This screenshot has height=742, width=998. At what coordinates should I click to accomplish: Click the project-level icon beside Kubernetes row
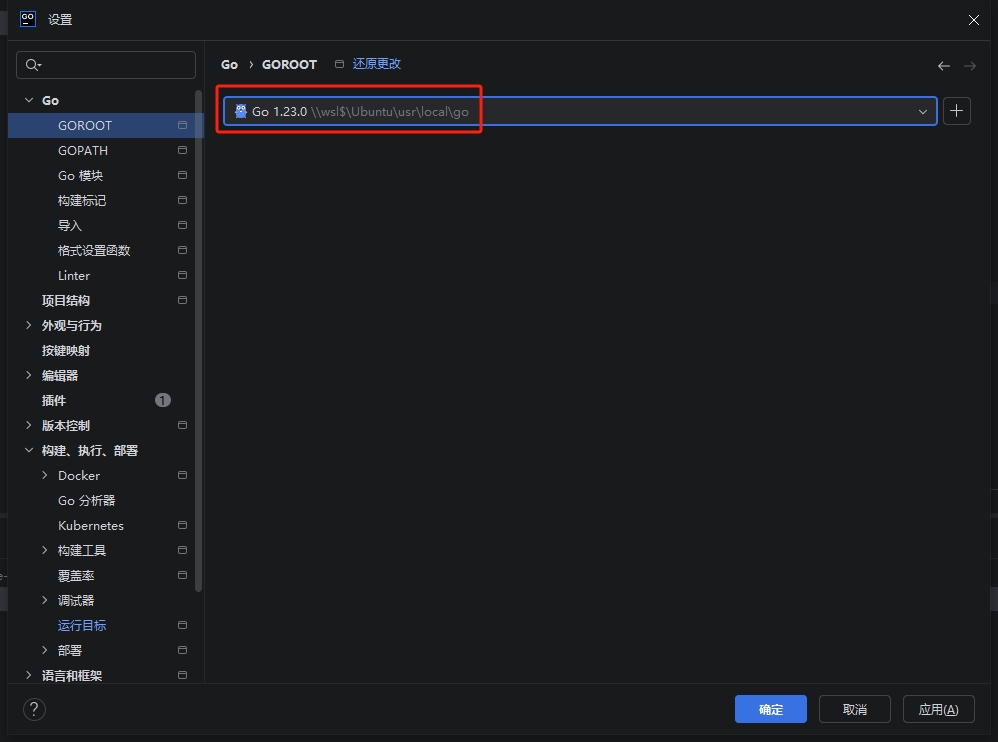point(182,525)
